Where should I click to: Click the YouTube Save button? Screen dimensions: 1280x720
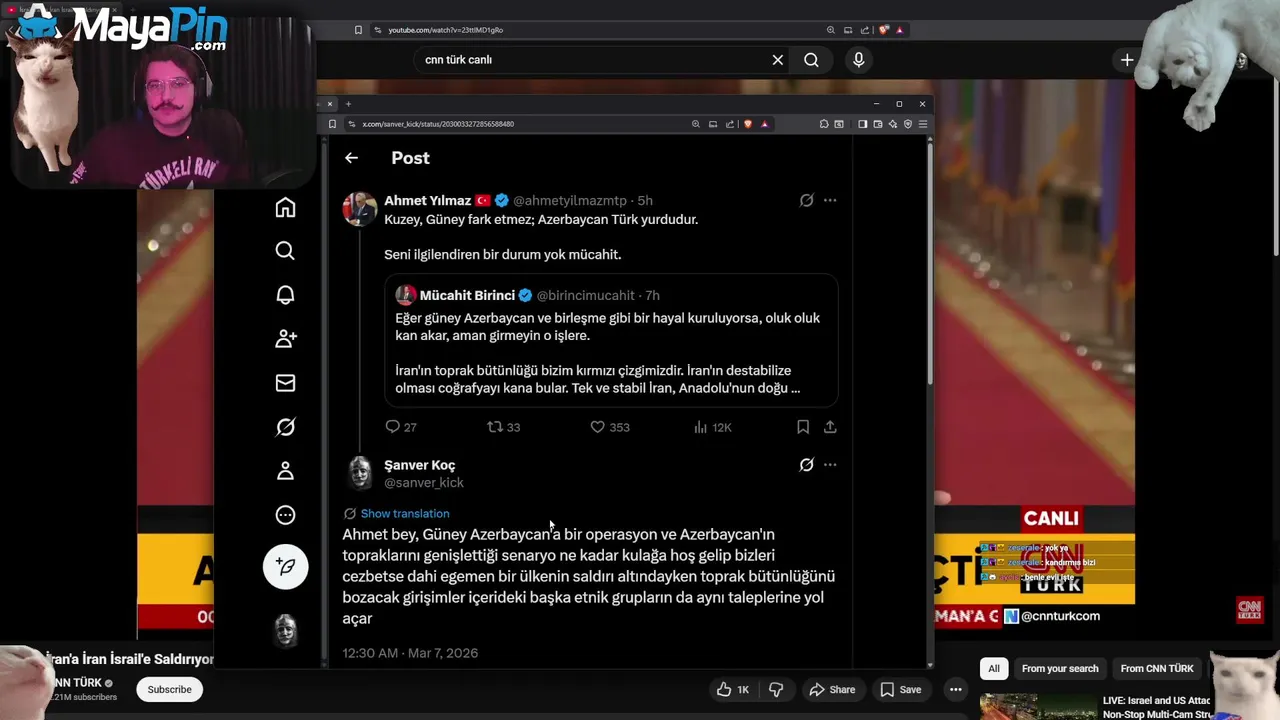(901, 689)
